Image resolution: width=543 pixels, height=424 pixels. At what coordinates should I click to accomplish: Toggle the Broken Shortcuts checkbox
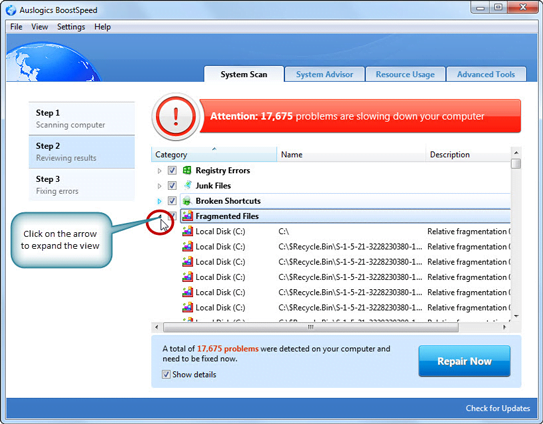pos(172,201)
